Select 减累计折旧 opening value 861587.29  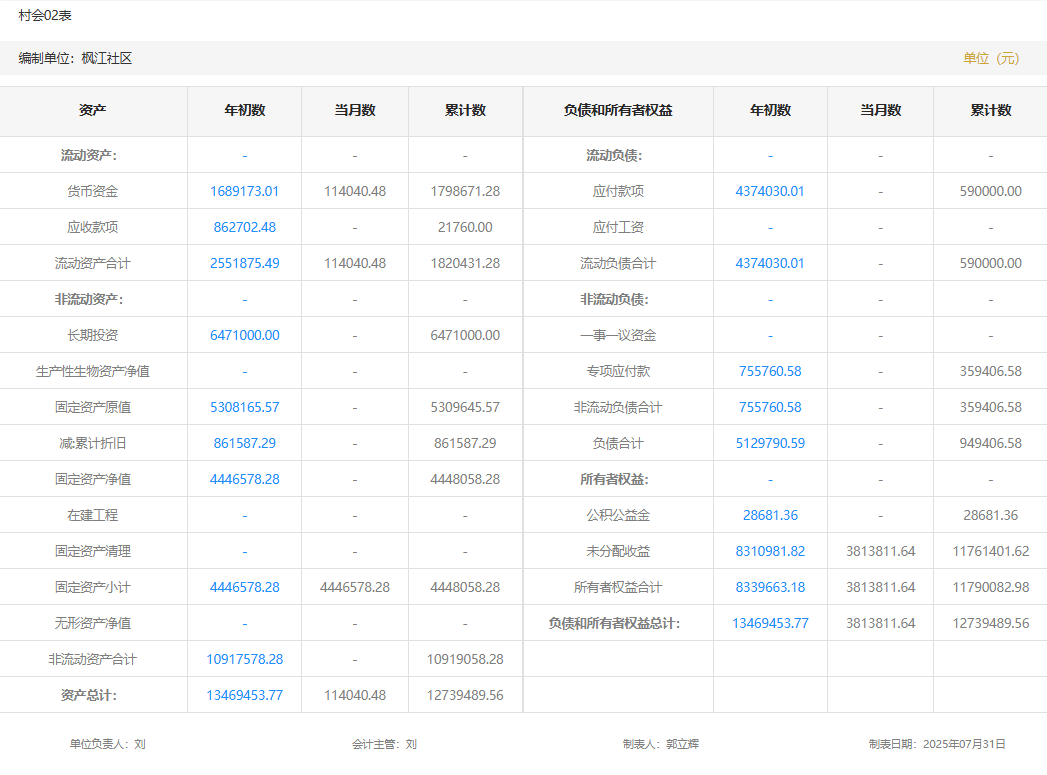(244, 443)
